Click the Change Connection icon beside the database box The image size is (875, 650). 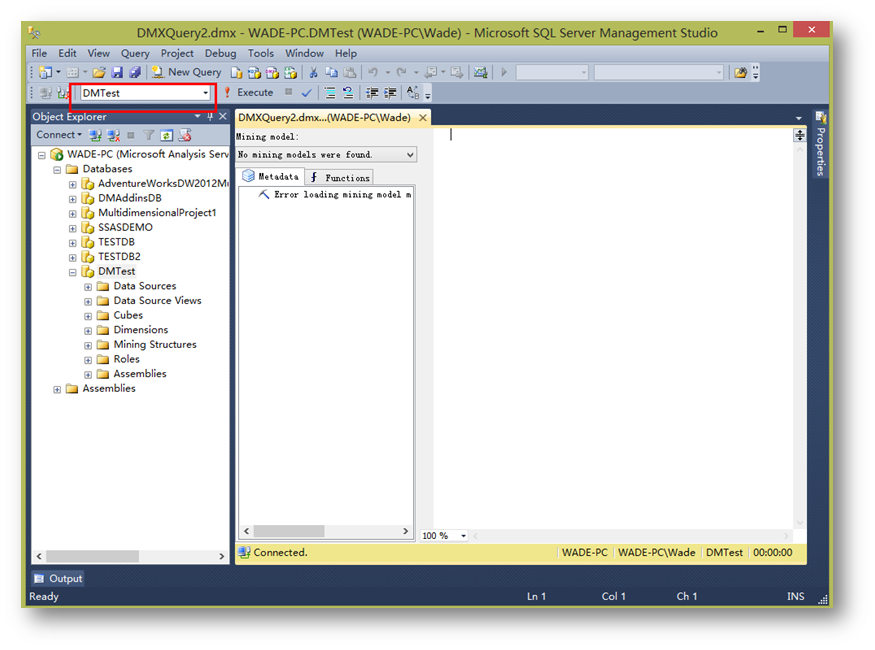[x=63, y=93]
